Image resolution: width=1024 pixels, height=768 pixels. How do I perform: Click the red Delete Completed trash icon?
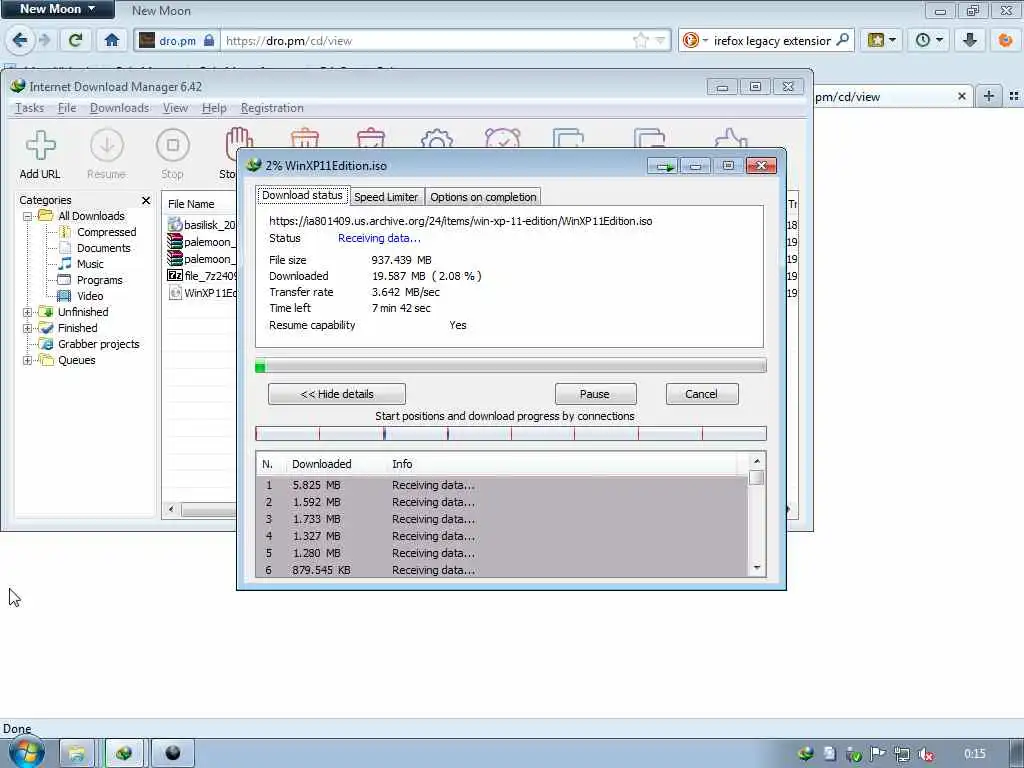371,138
